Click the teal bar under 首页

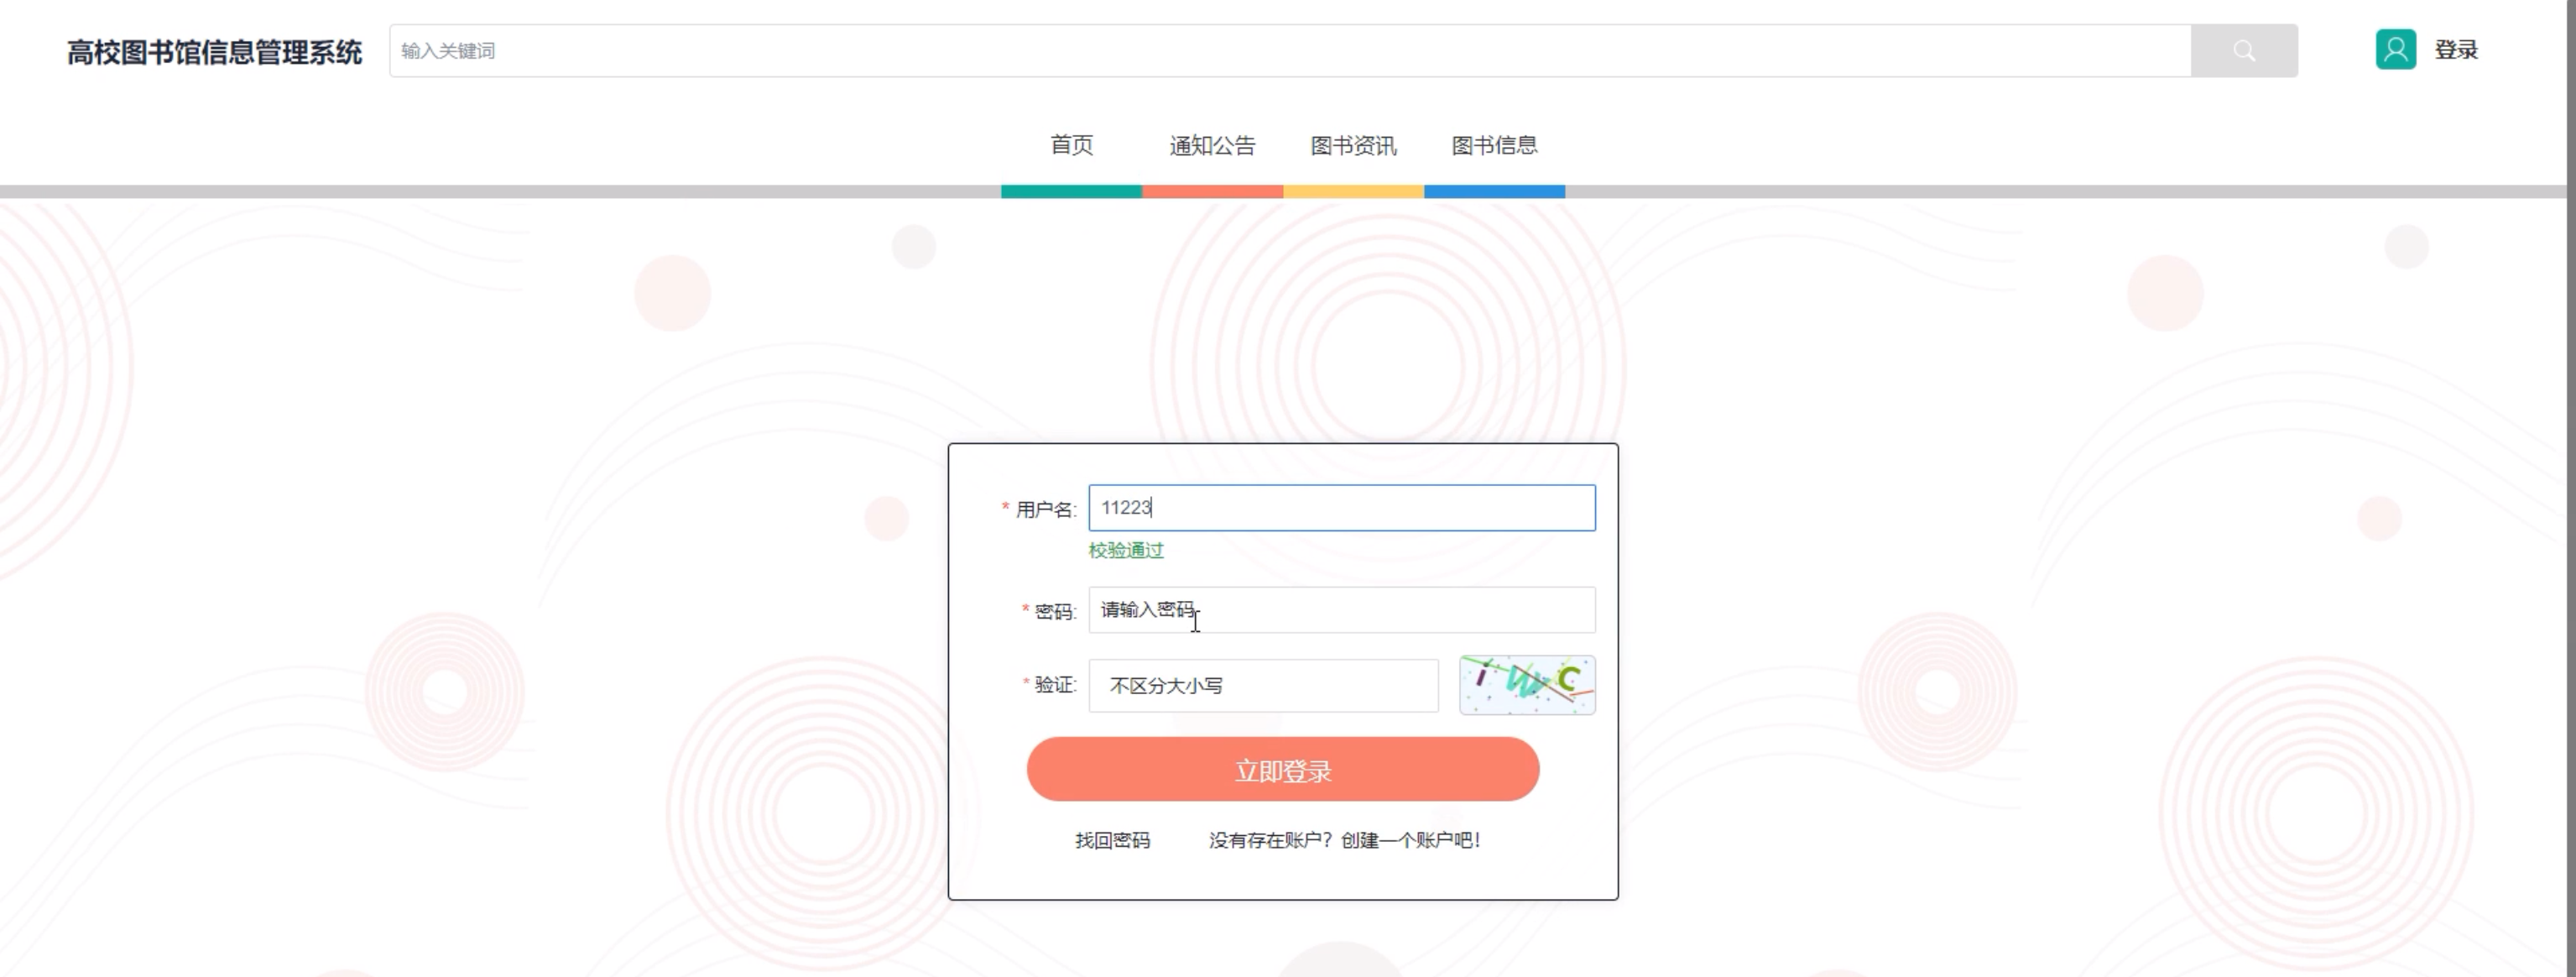1071,191
